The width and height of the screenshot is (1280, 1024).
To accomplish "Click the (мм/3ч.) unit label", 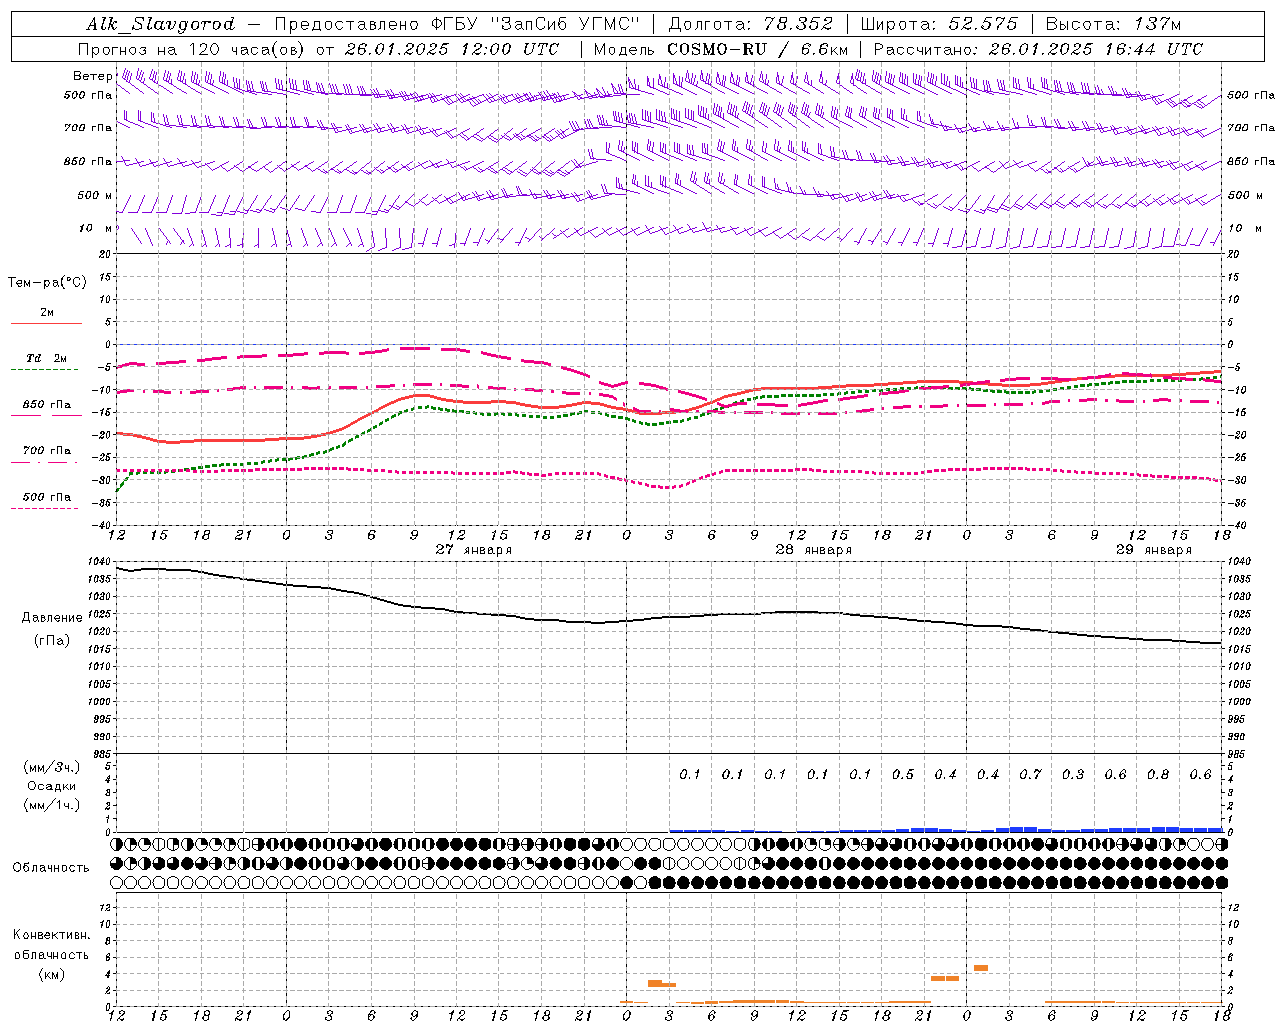I will pyautogui.click(x=52, y=767).
